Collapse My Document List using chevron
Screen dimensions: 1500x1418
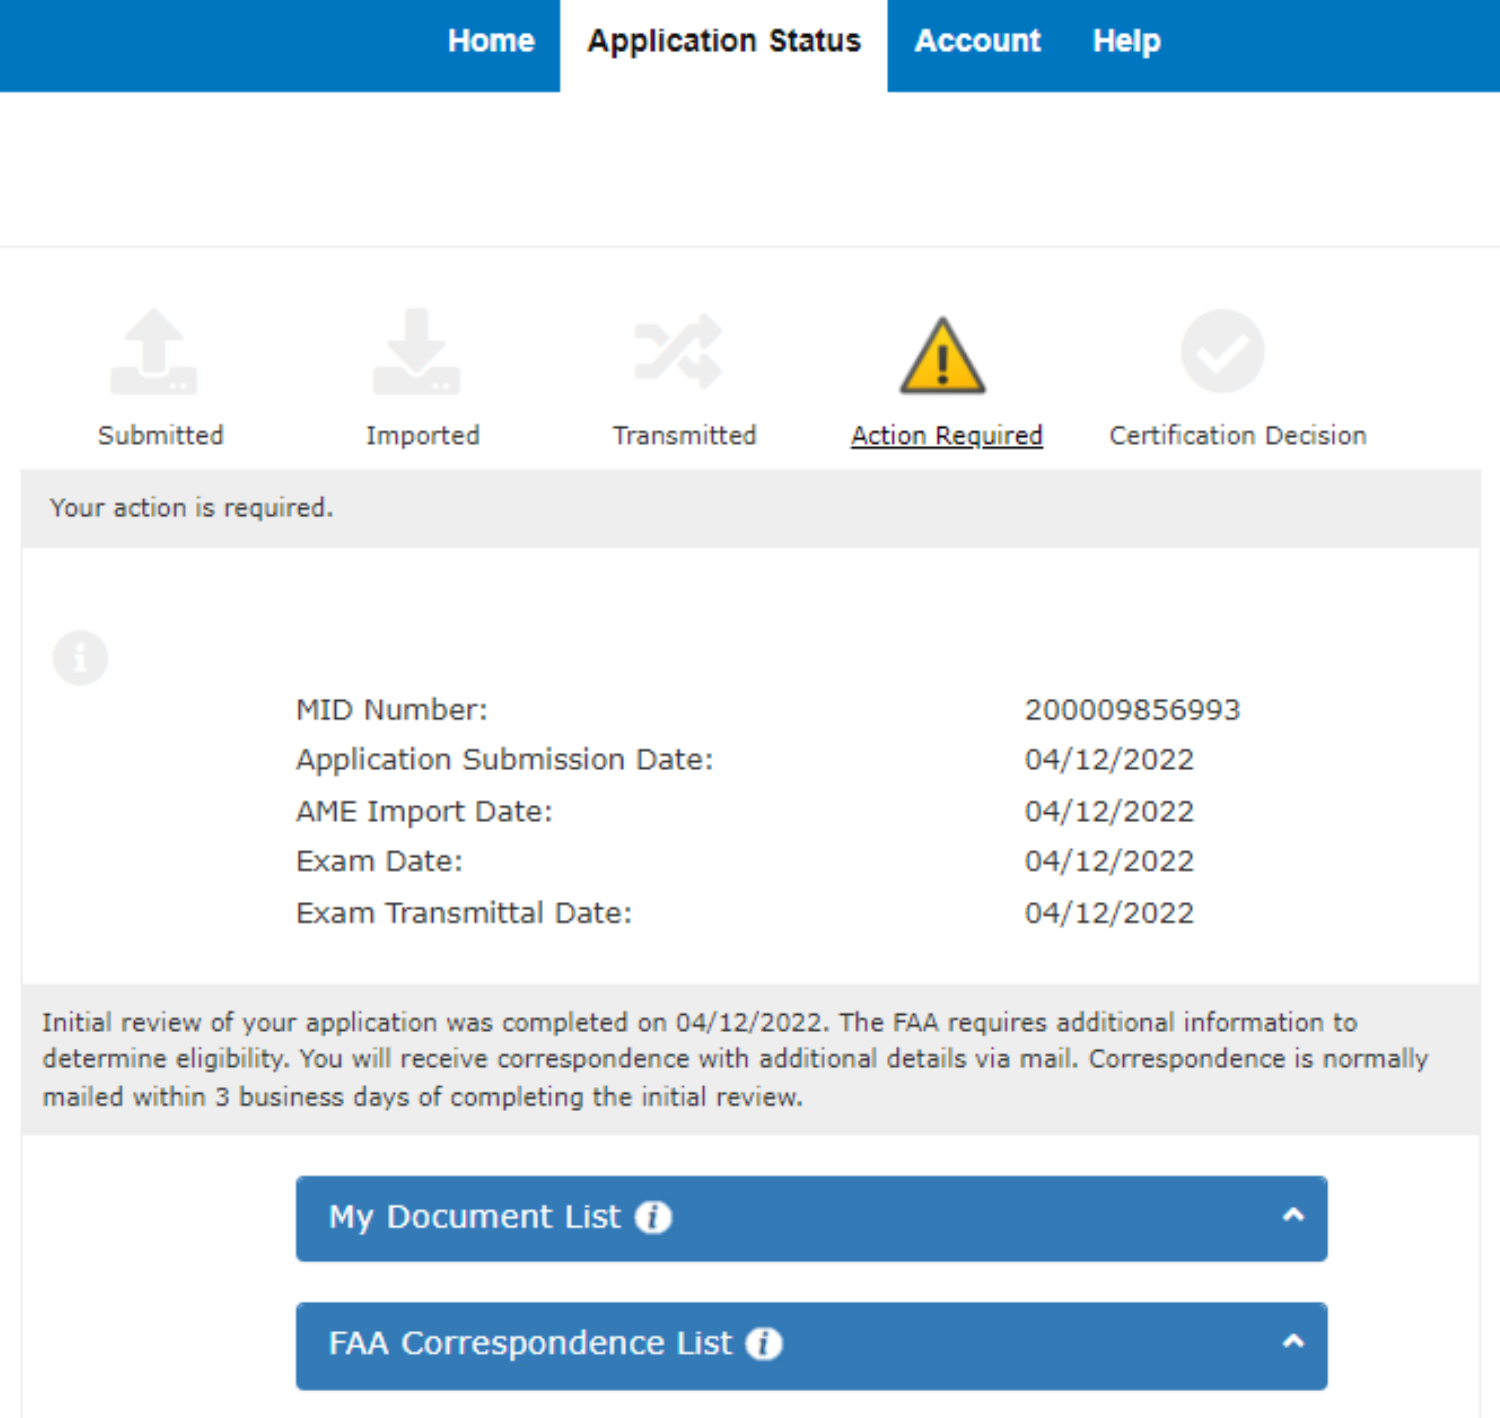click(1293, 1216)
